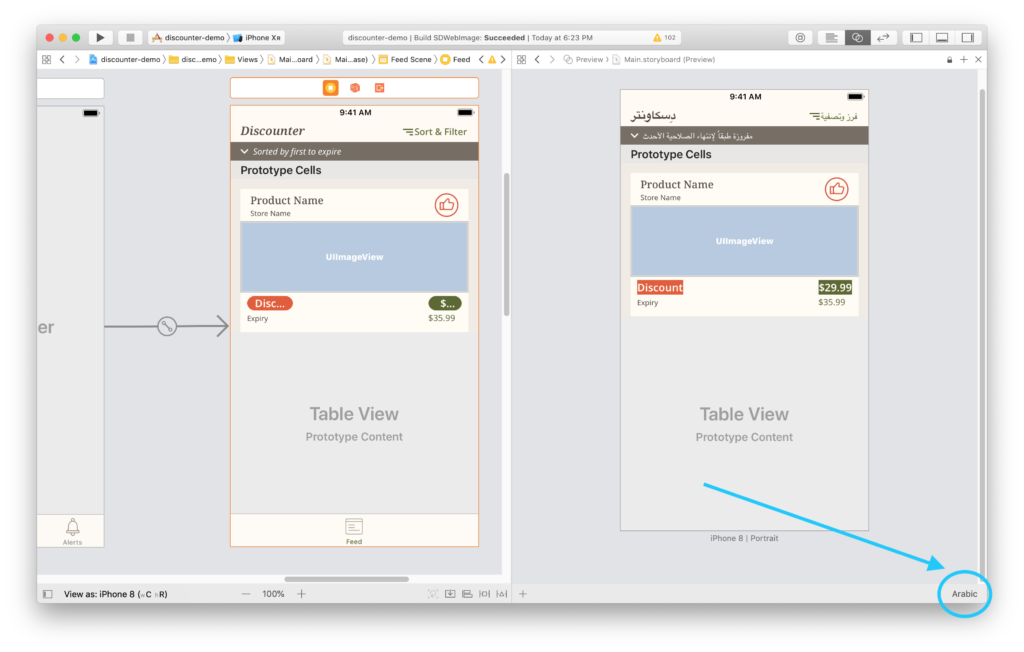Zoom in the storyboard canvas
This screenshot has width=1024, height=652.
coord(301,594)
